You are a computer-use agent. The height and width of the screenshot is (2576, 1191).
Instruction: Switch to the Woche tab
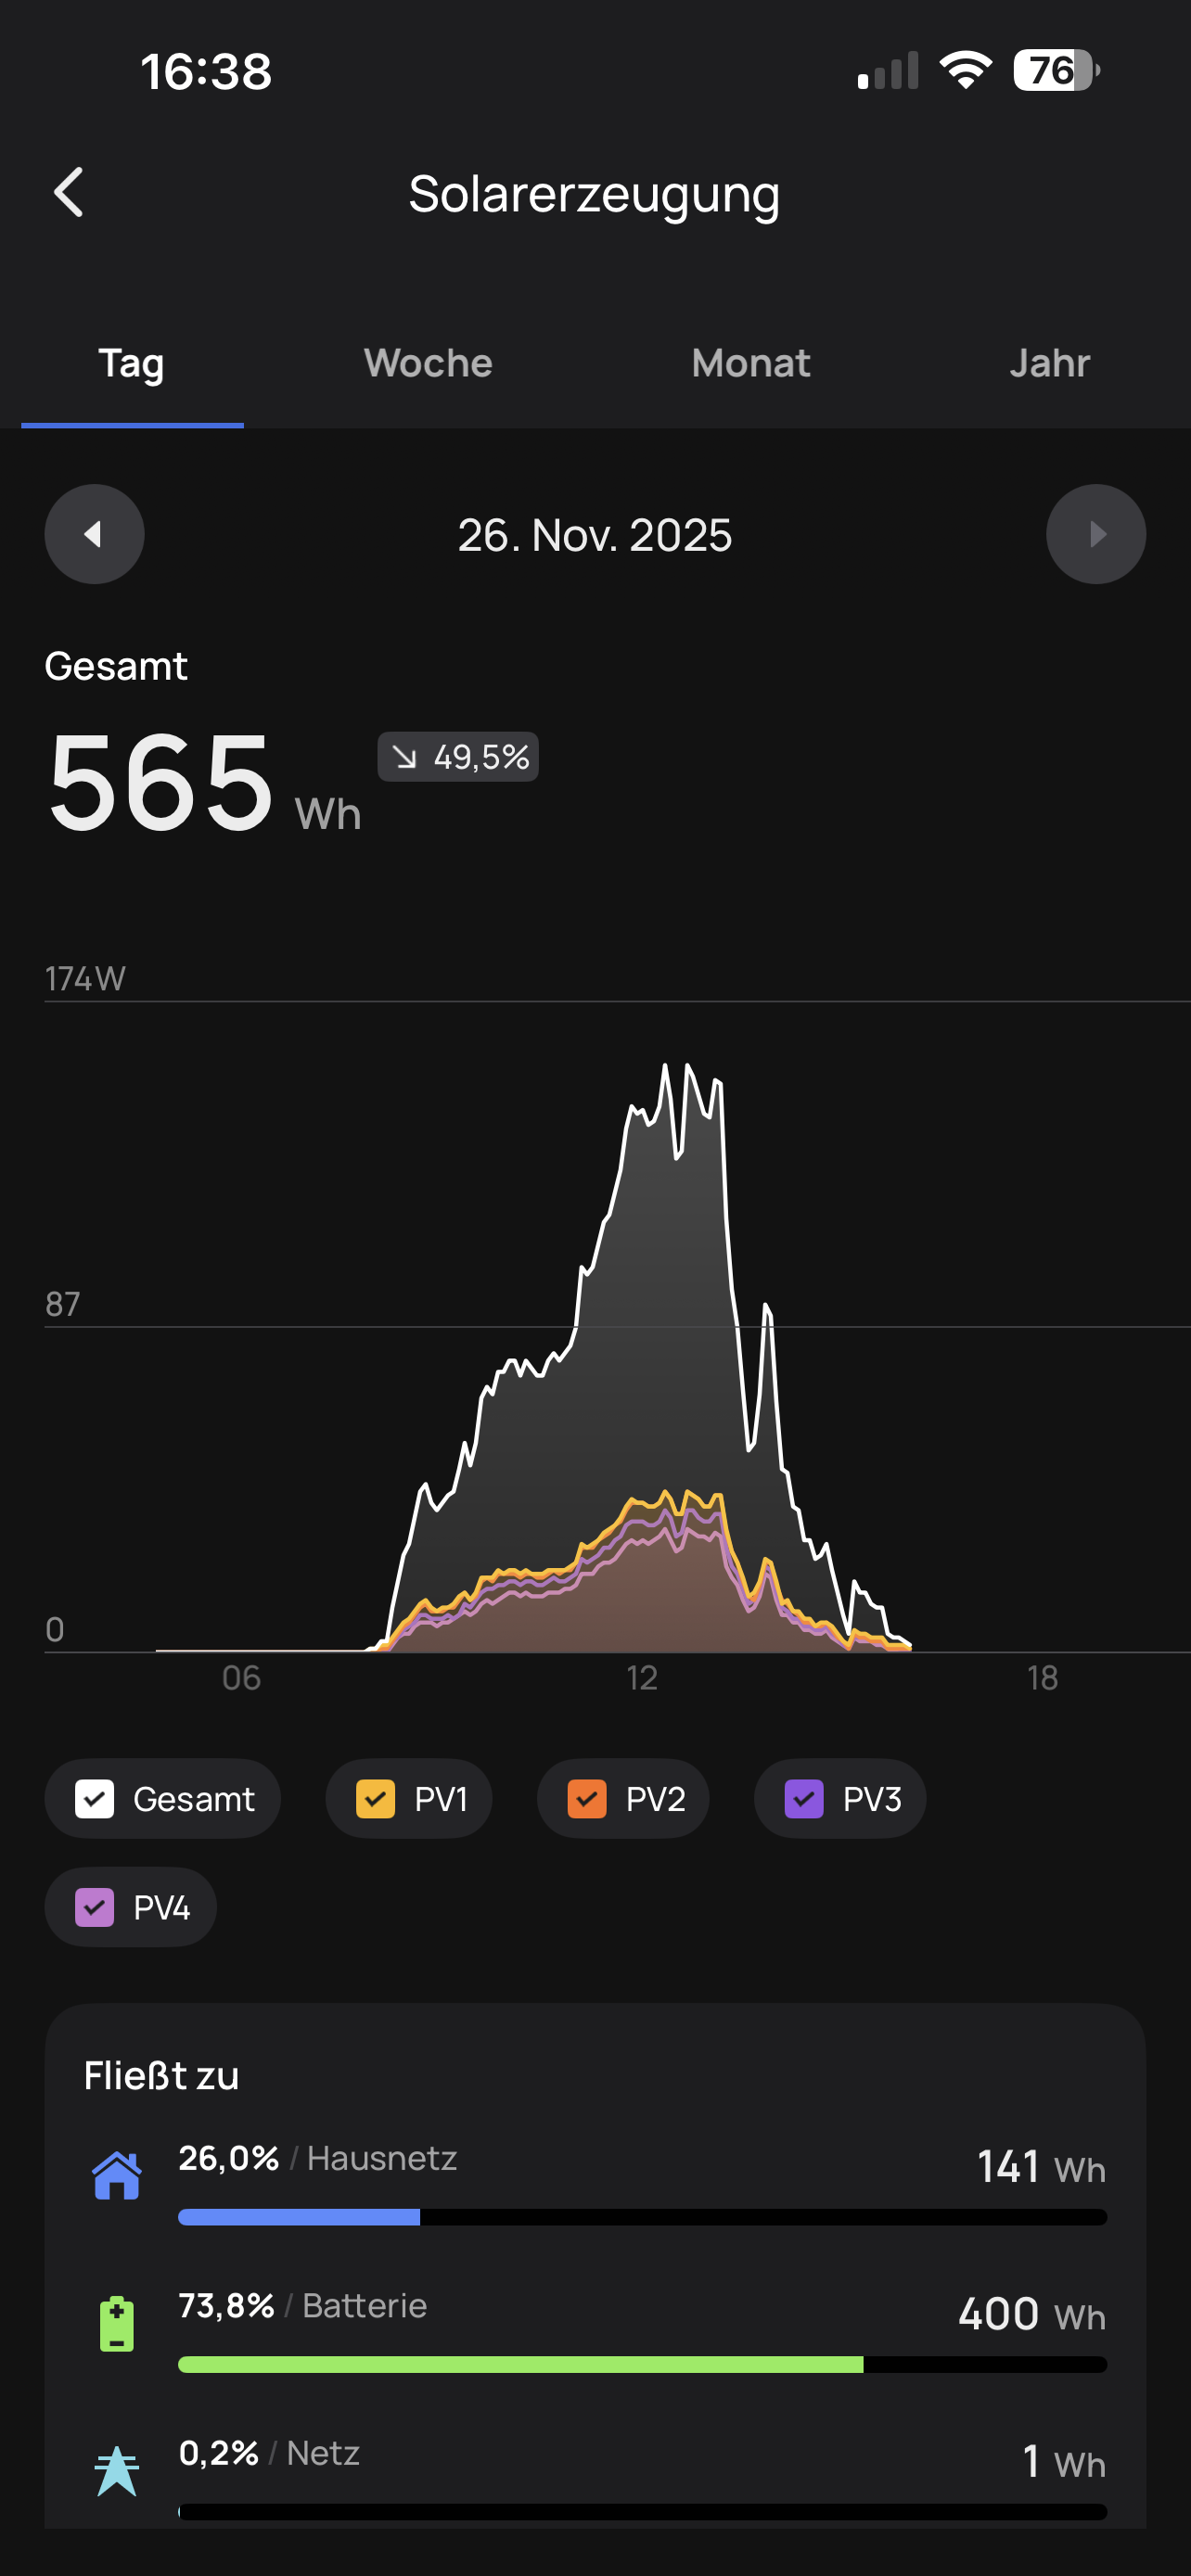click(x=428, y=364)
